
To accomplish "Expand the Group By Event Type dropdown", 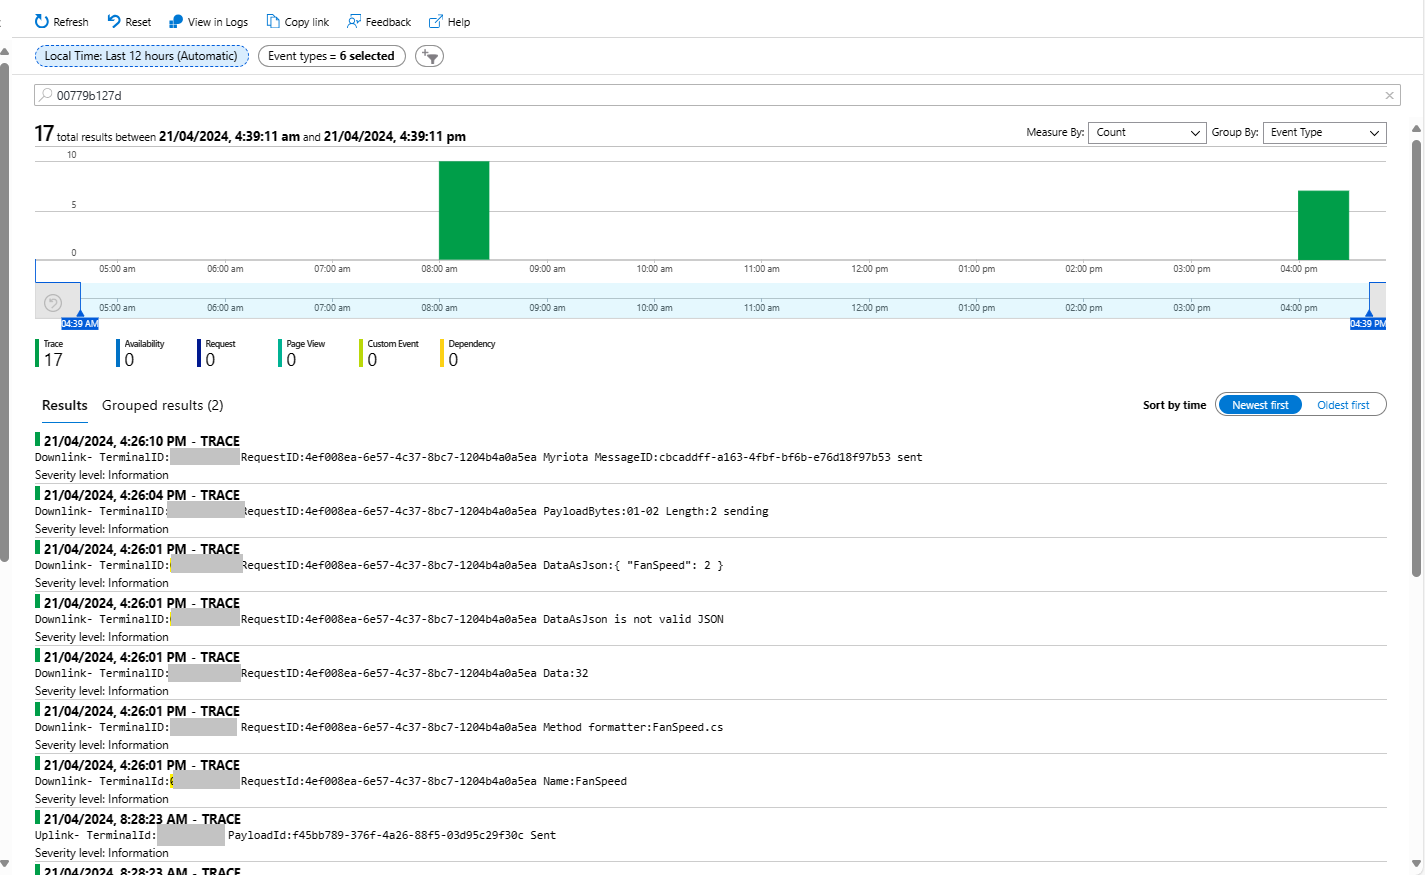I will point(1324,133).
